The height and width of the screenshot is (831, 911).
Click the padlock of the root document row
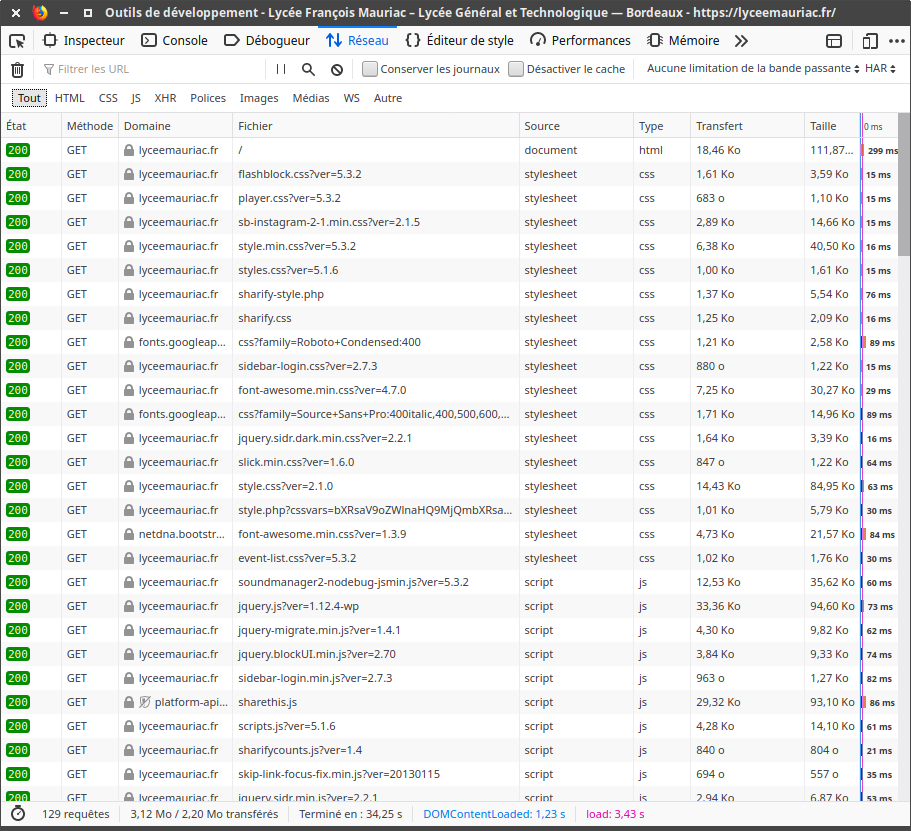129,150
